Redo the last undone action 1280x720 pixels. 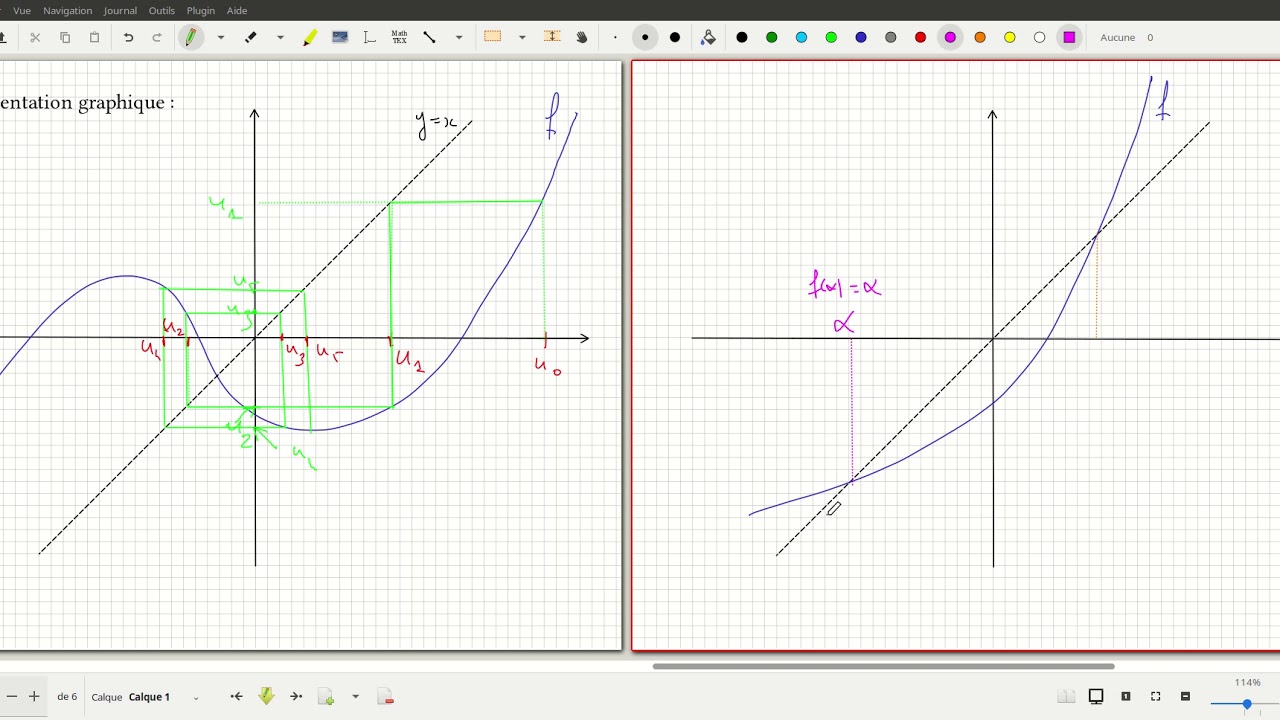[157, 37]
